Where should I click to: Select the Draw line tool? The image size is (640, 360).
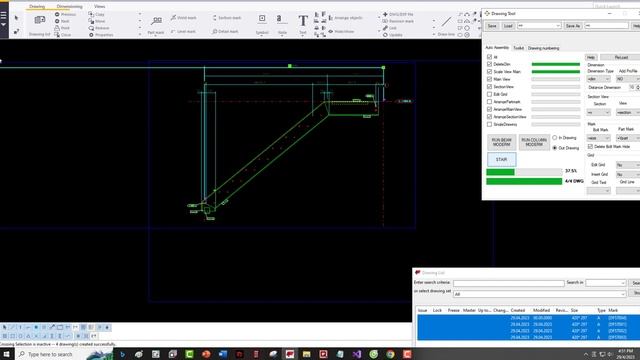coord(446,21)
